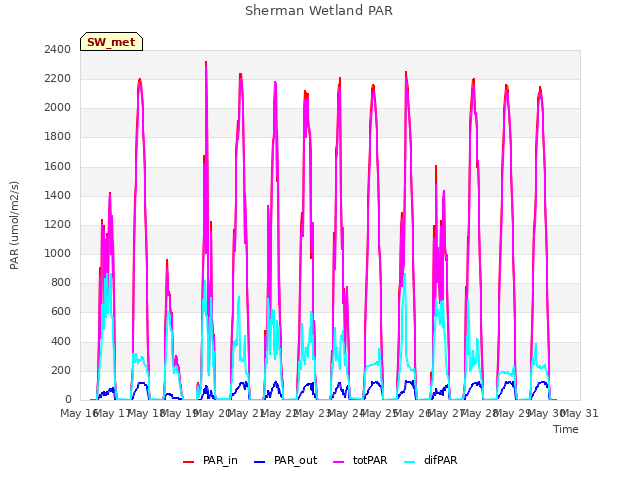Click the chart title Sherman Wetland PAR
This screenshot has height=480, width=640.
319,11
